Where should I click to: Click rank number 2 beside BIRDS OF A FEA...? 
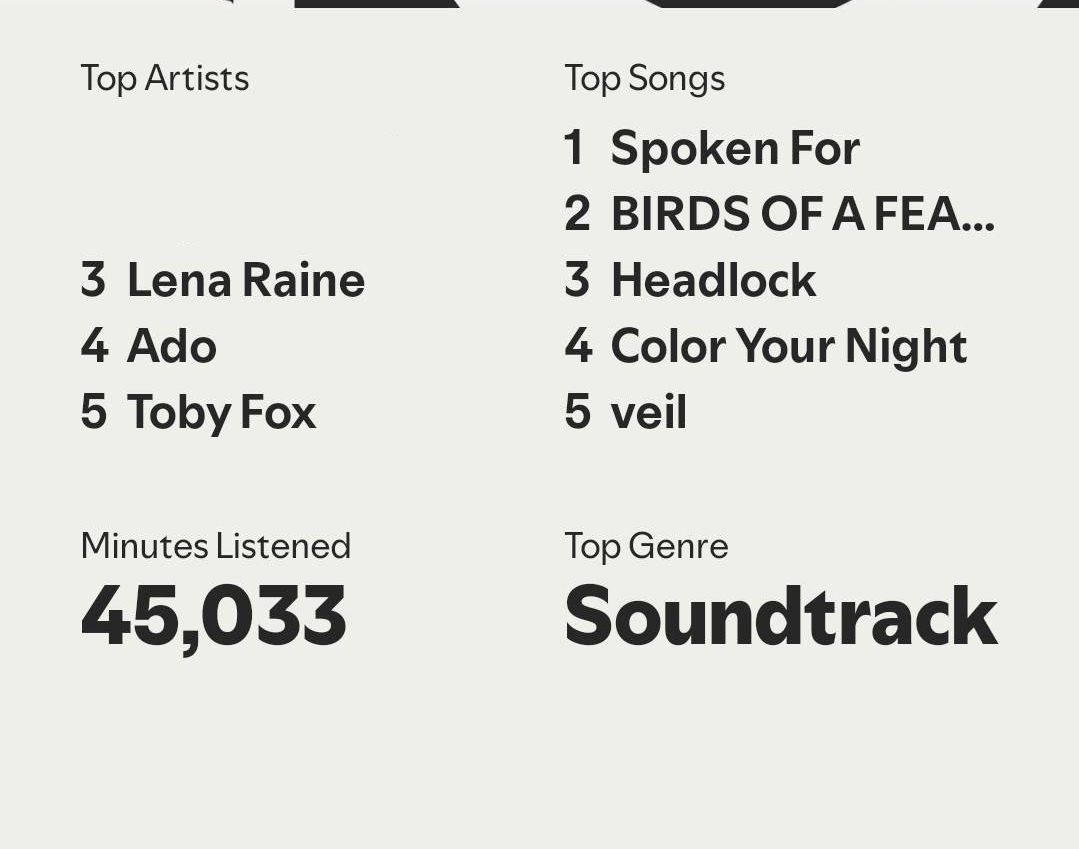[577, 214]
